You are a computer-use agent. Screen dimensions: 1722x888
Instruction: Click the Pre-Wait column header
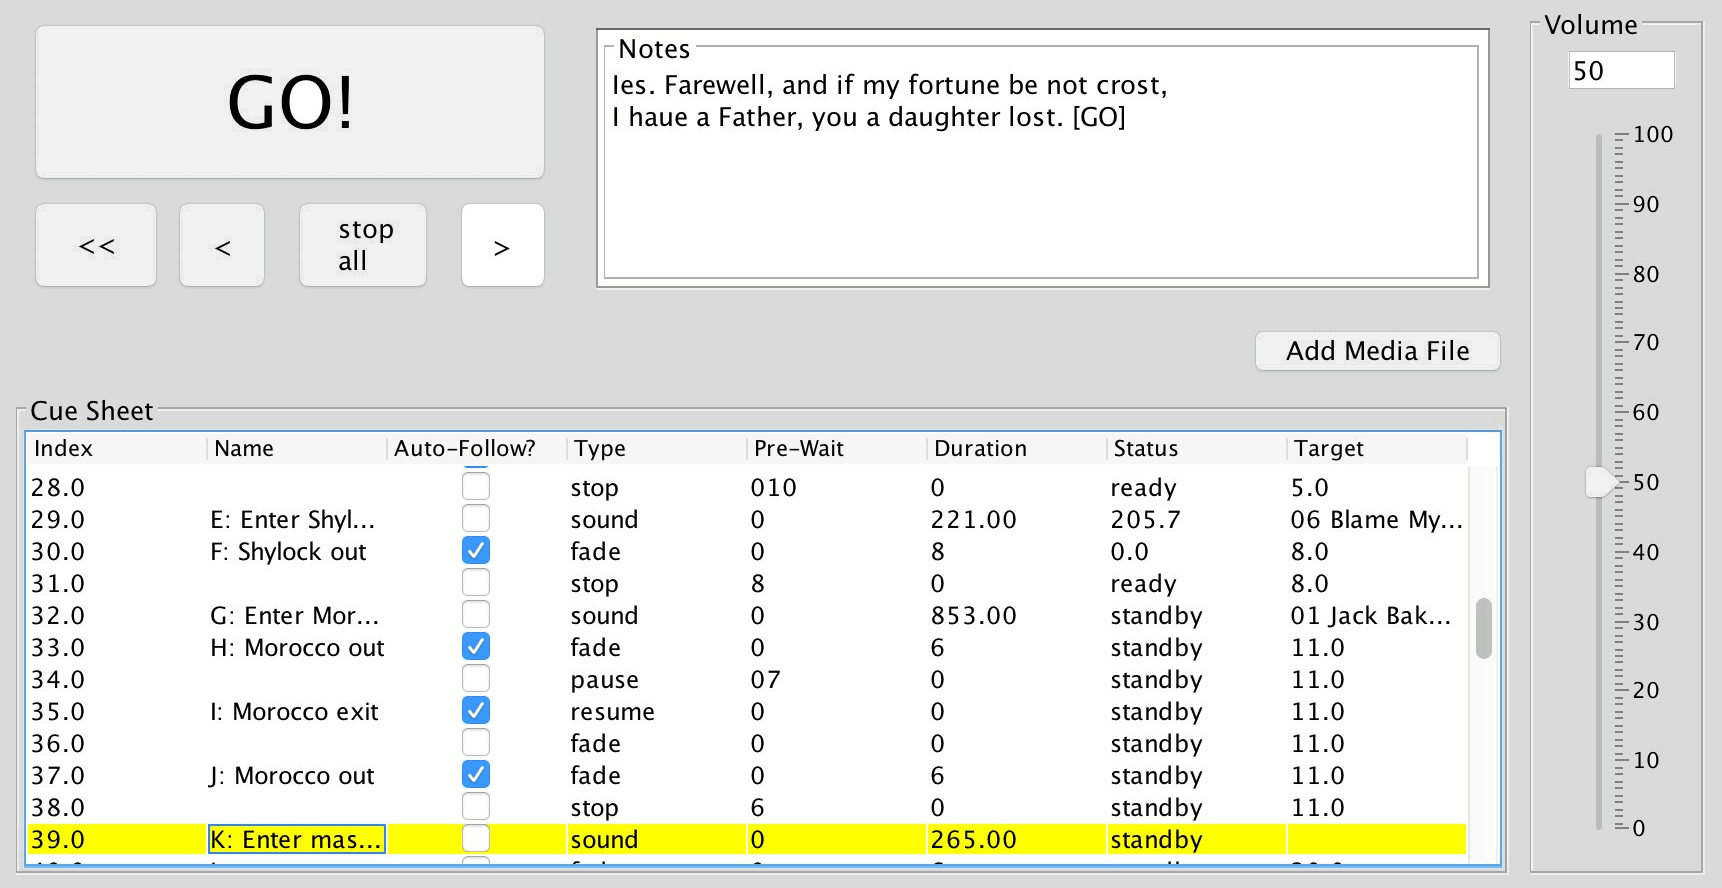(x=837, y=448)
